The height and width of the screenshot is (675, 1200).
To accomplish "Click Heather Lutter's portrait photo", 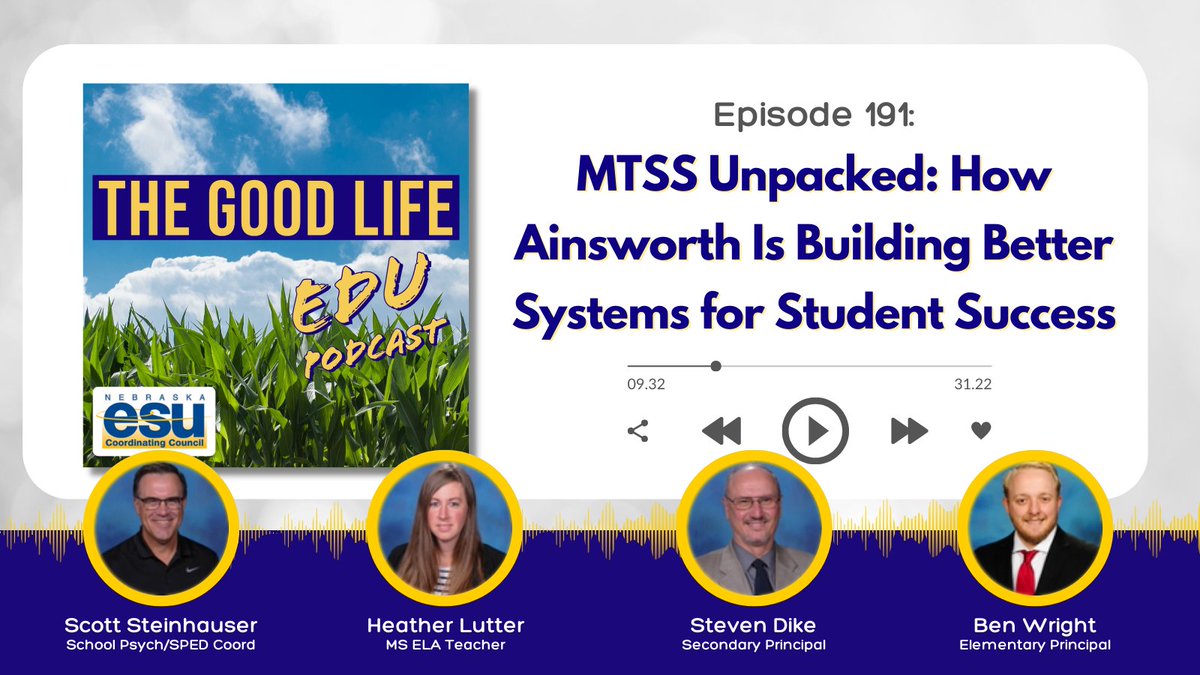I will click(446, 526).
